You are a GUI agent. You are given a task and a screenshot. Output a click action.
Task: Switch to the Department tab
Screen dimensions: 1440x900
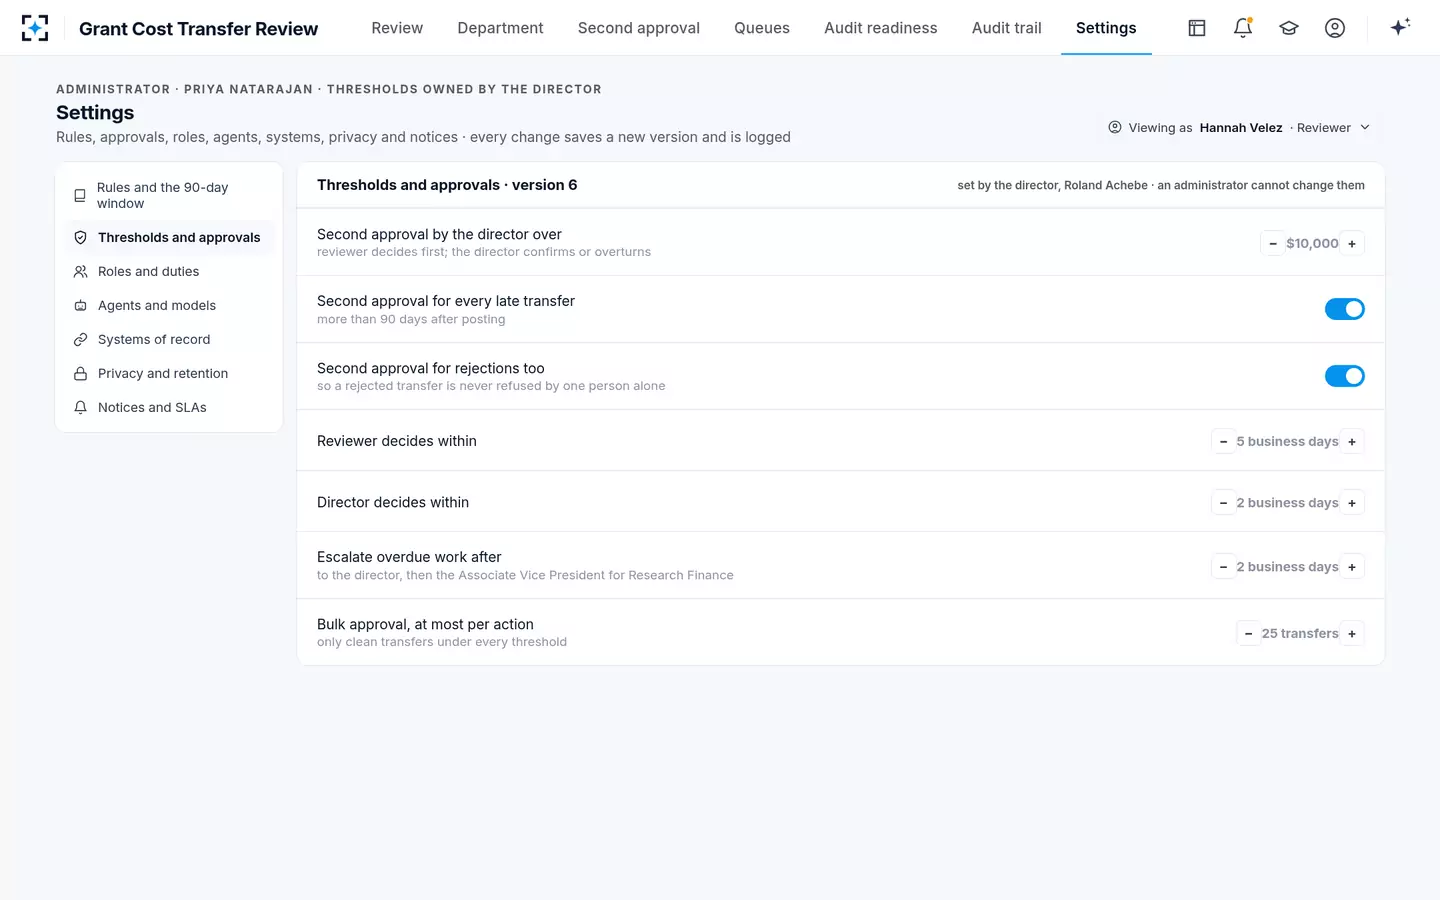point(500,28)
